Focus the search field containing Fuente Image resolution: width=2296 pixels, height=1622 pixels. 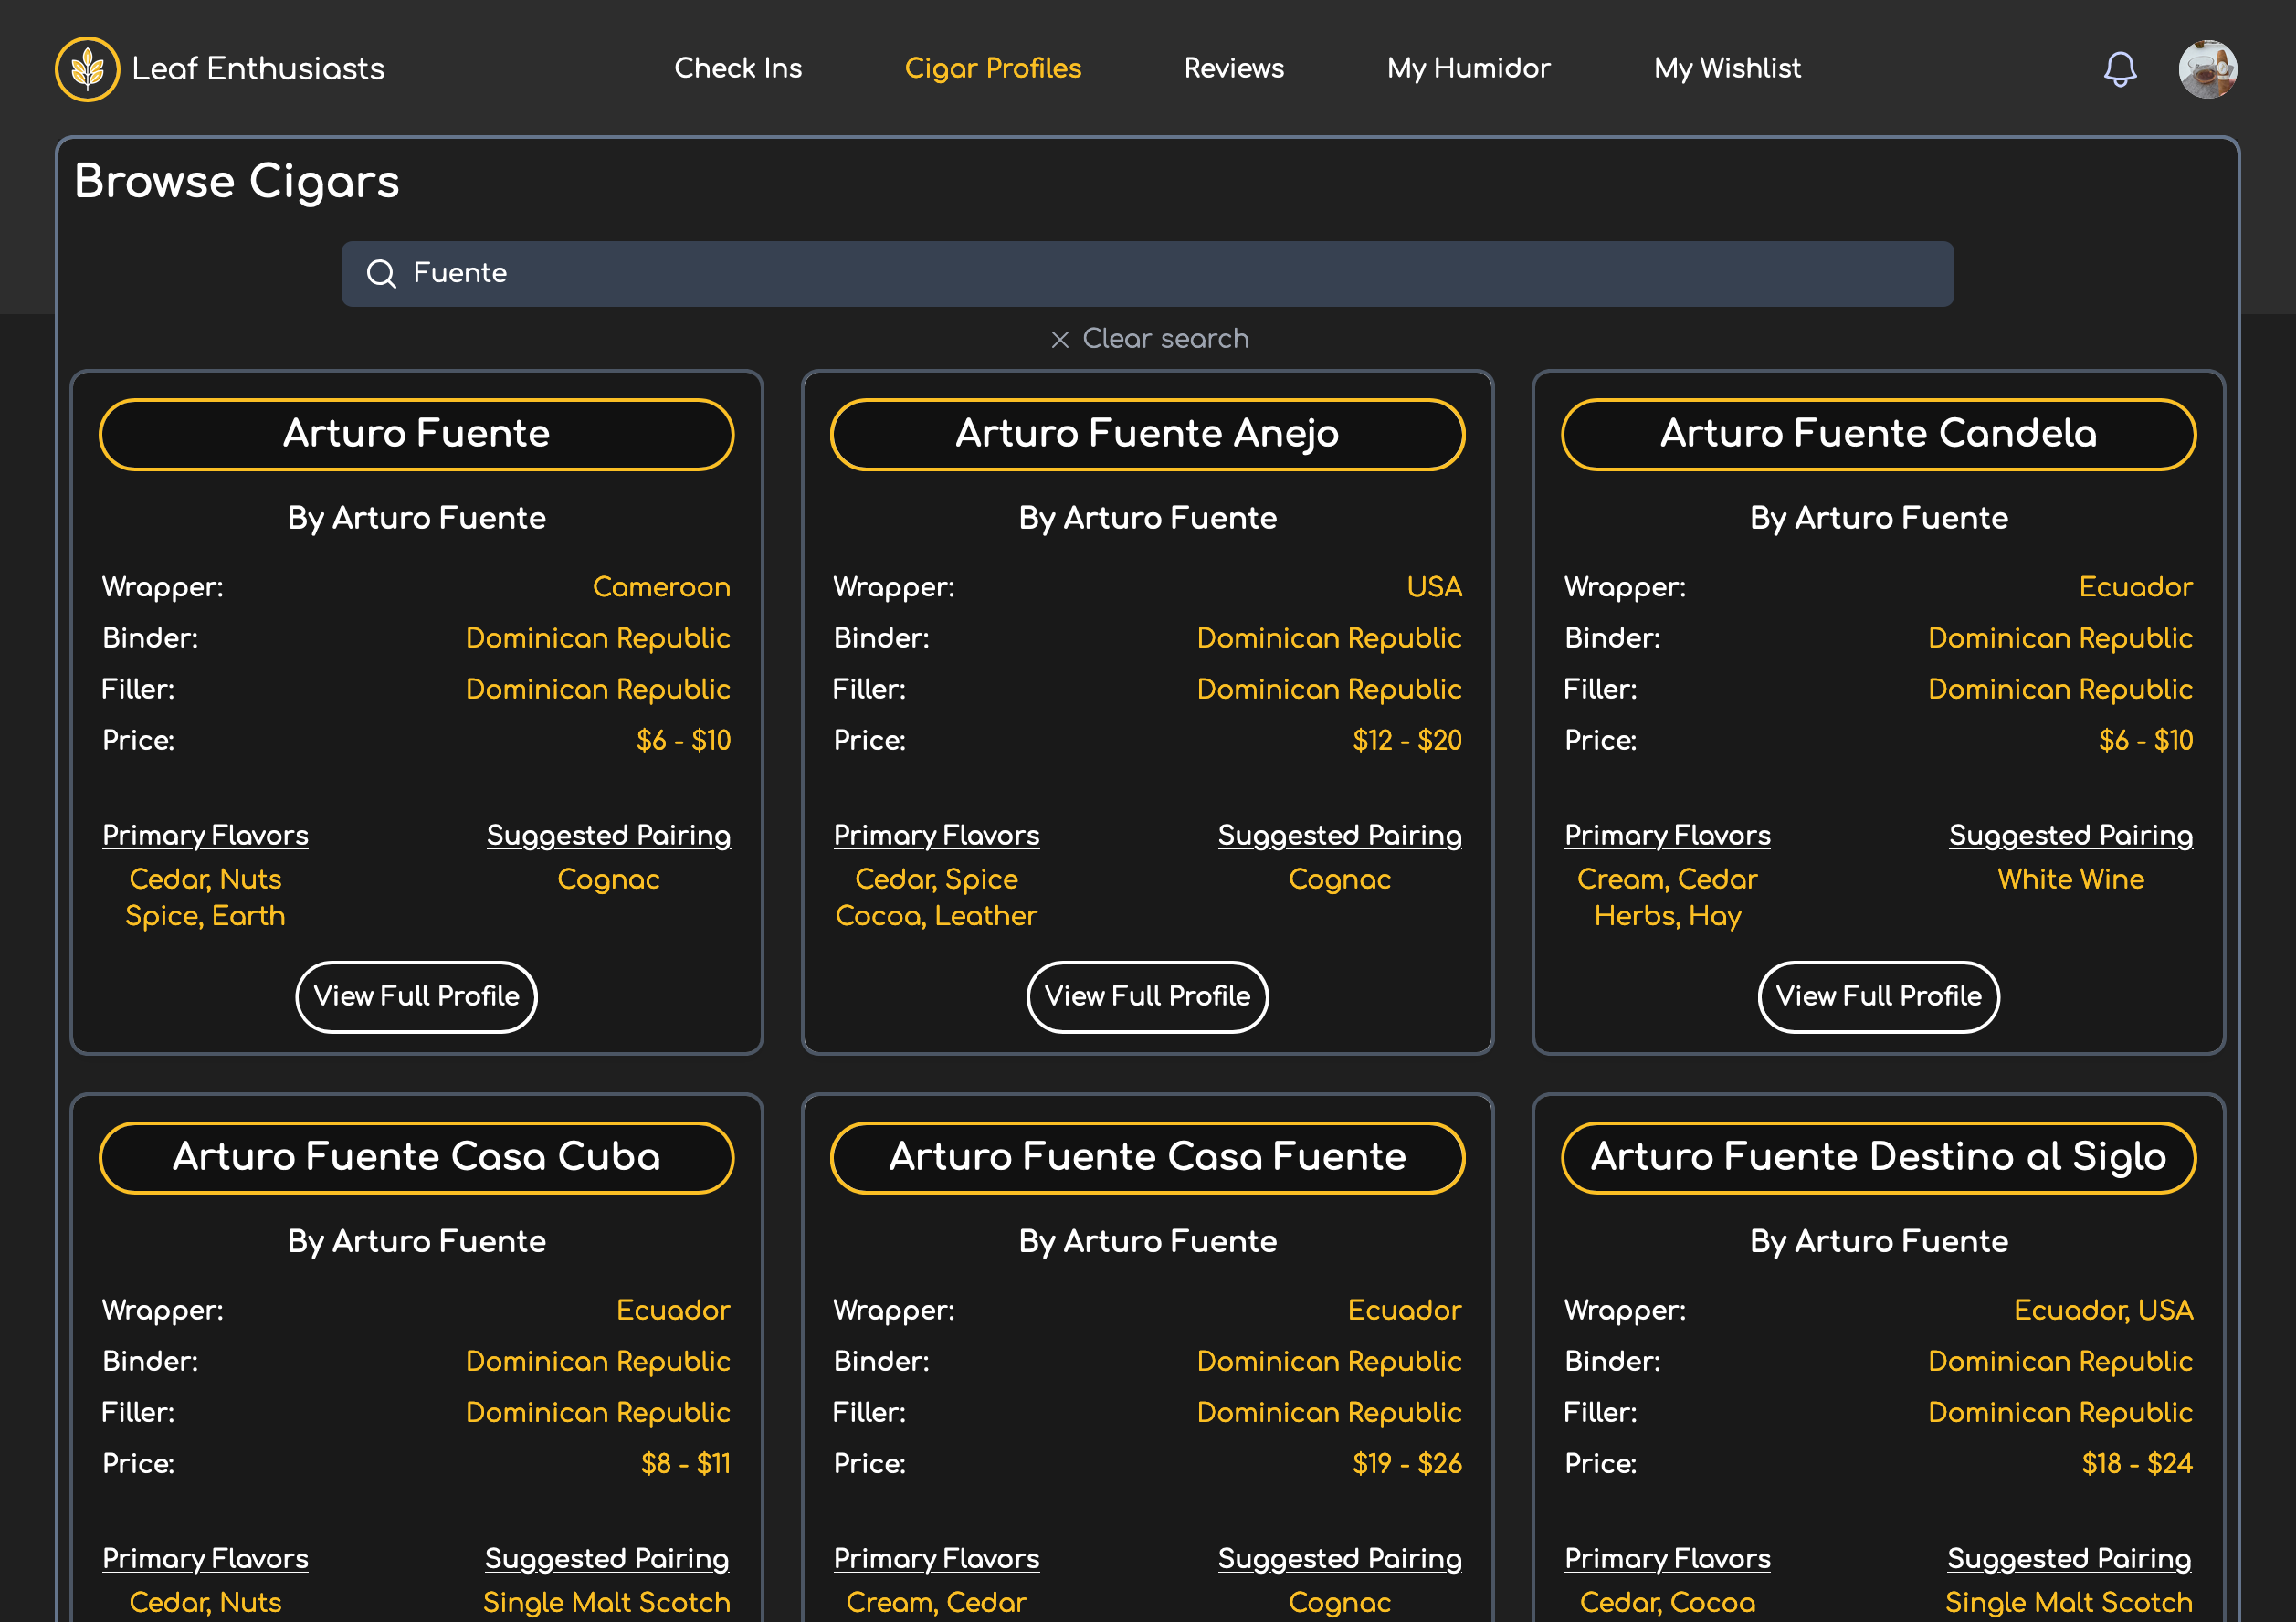pos(1147,273)
